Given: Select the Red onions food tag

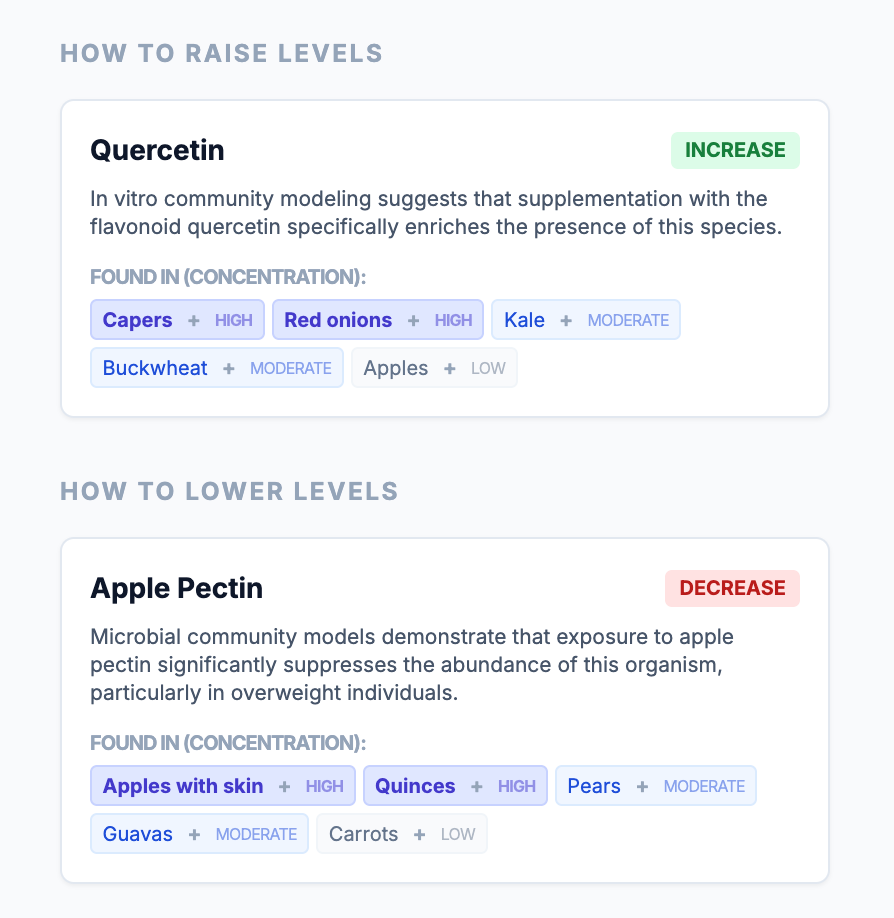Looking at the screenshot, I should [338, 321].
